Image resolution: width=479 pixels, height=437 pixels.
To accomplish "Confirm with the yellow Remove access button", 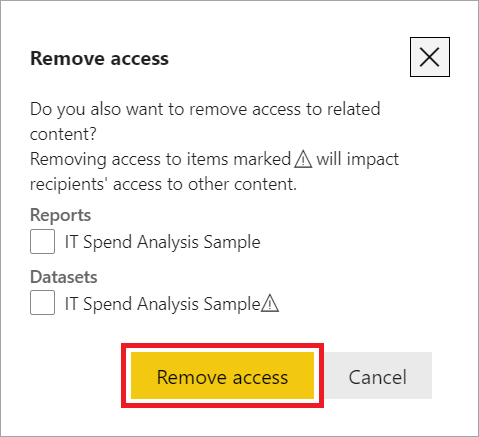I will (x=222, y=375).
